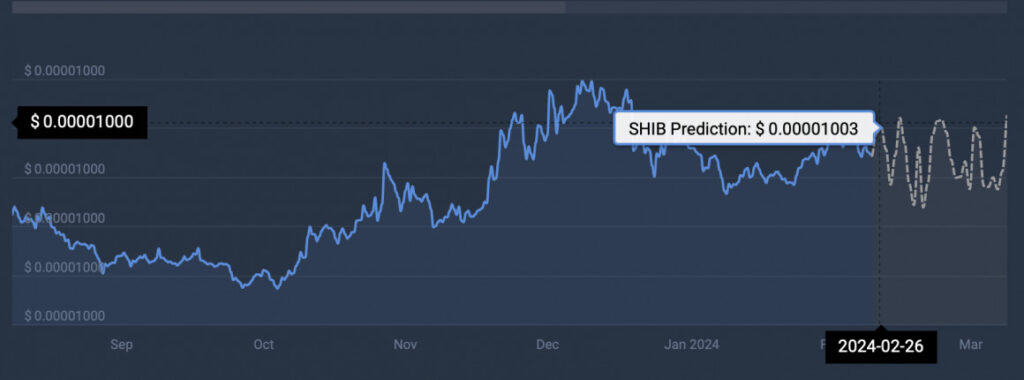Click the January dip of the blue price line
This screenshot has height=380, width=1024.
click(726, 192)
